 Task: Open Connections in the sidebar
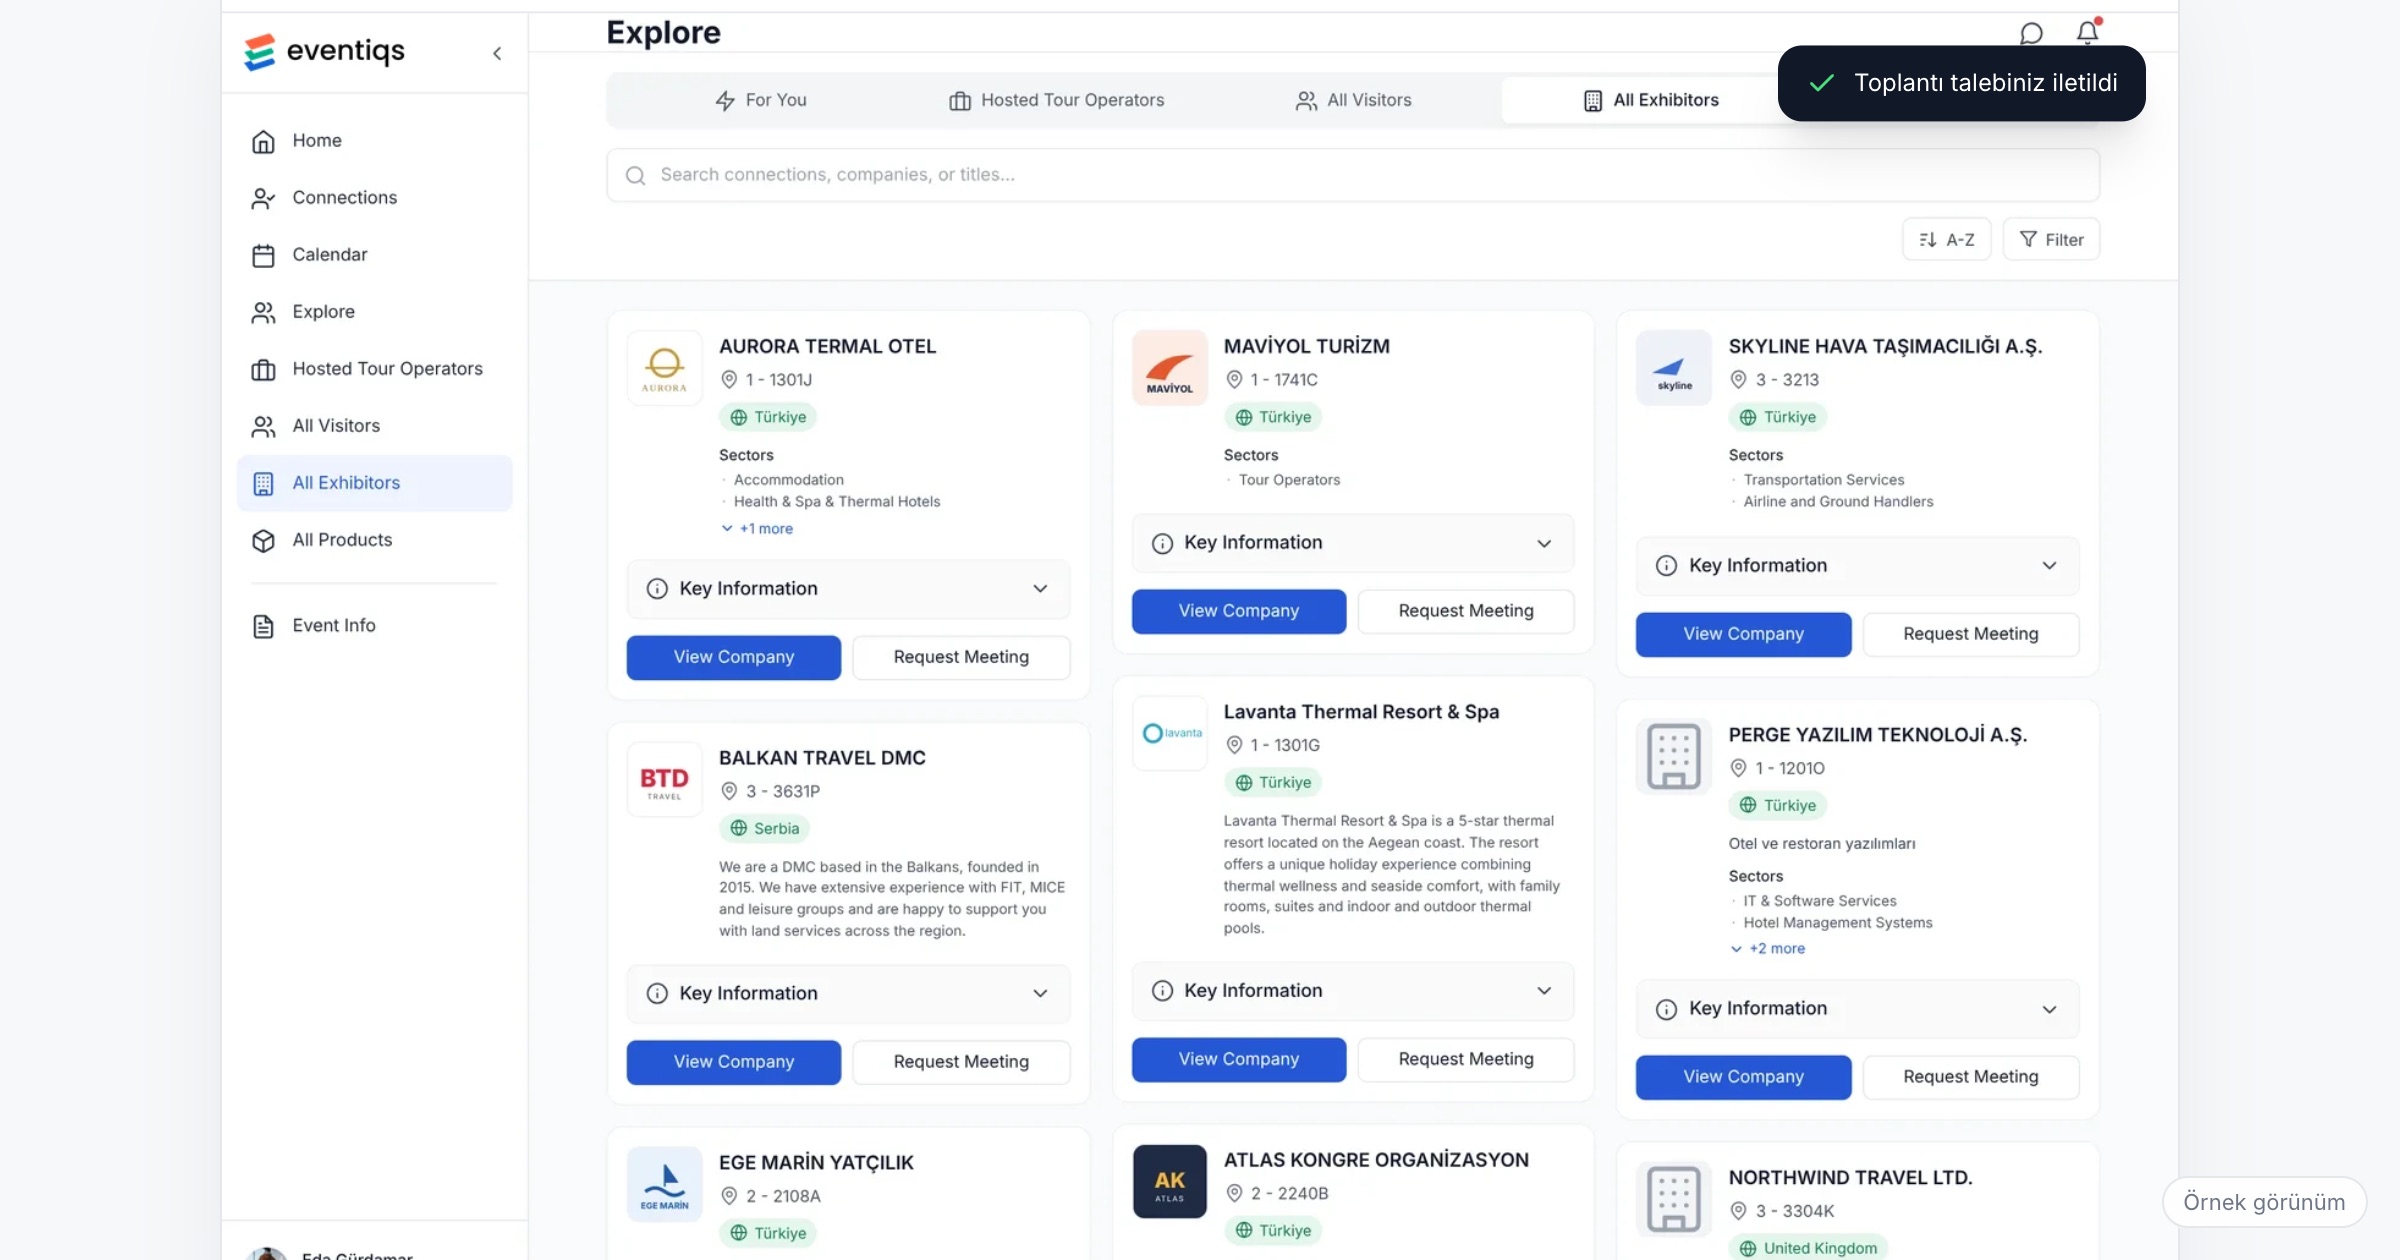tap(375, 198)
